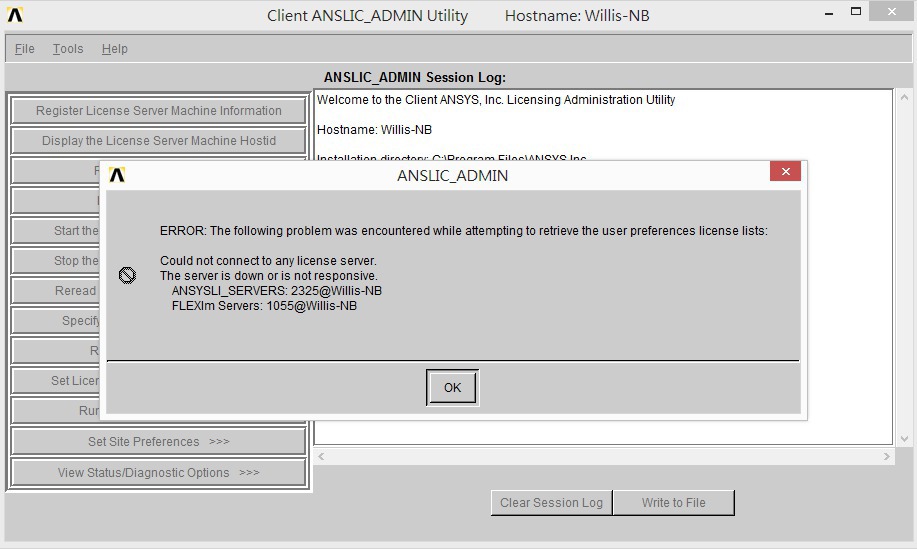
Task: Close the ANSLIC_ADMIN error dialog
Action: [785, 171]
